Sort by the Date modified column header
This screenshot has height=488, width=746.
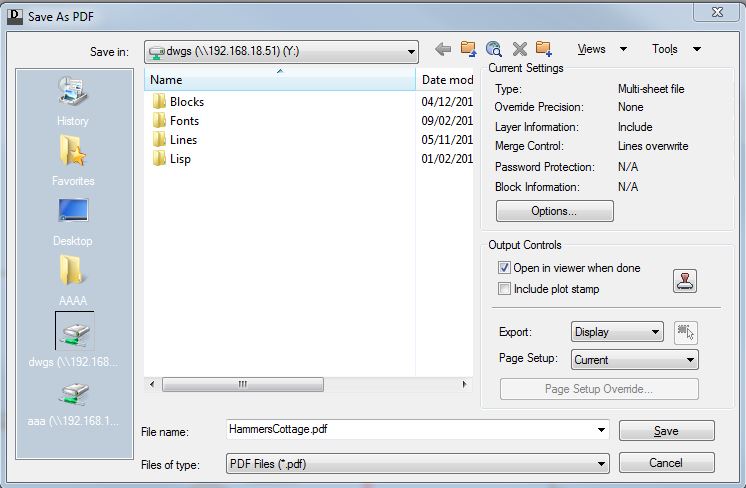click(x=445, y=79)
